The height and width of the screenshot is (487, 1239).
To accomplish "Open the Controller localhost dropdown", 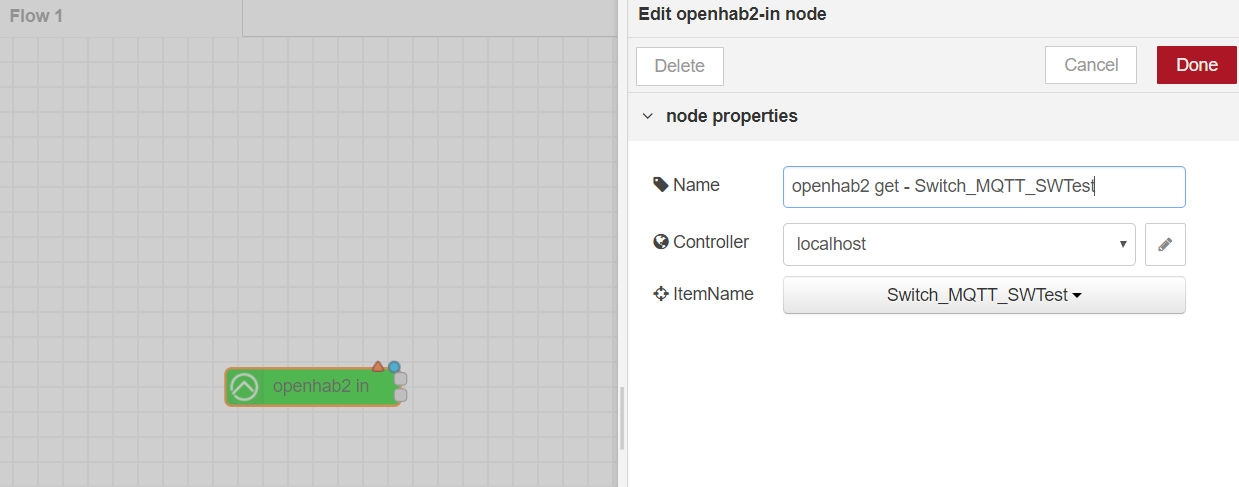I will [x=958, y=244].
